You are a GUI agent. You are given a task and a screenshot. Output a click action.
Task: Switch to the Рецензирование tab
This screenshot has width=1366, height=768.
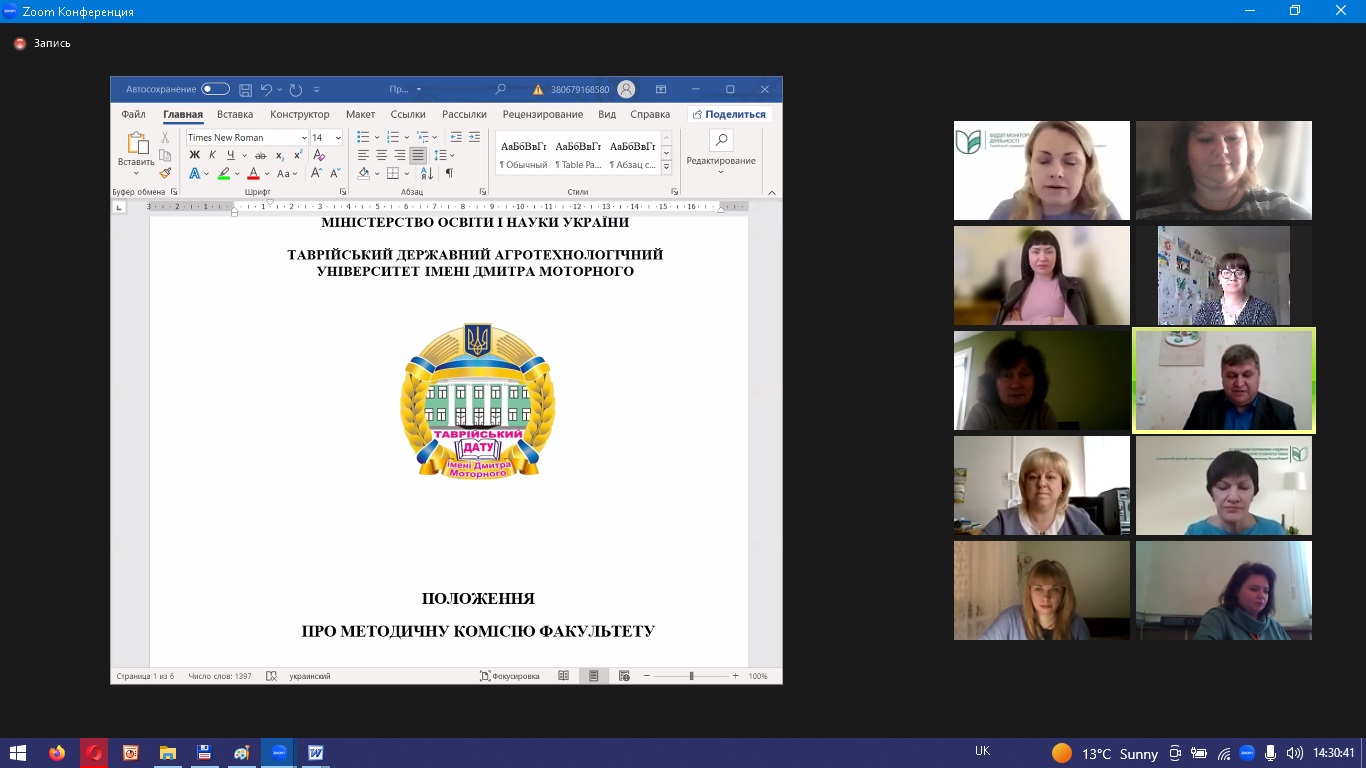pyautogui.click(x=542, y=115)
